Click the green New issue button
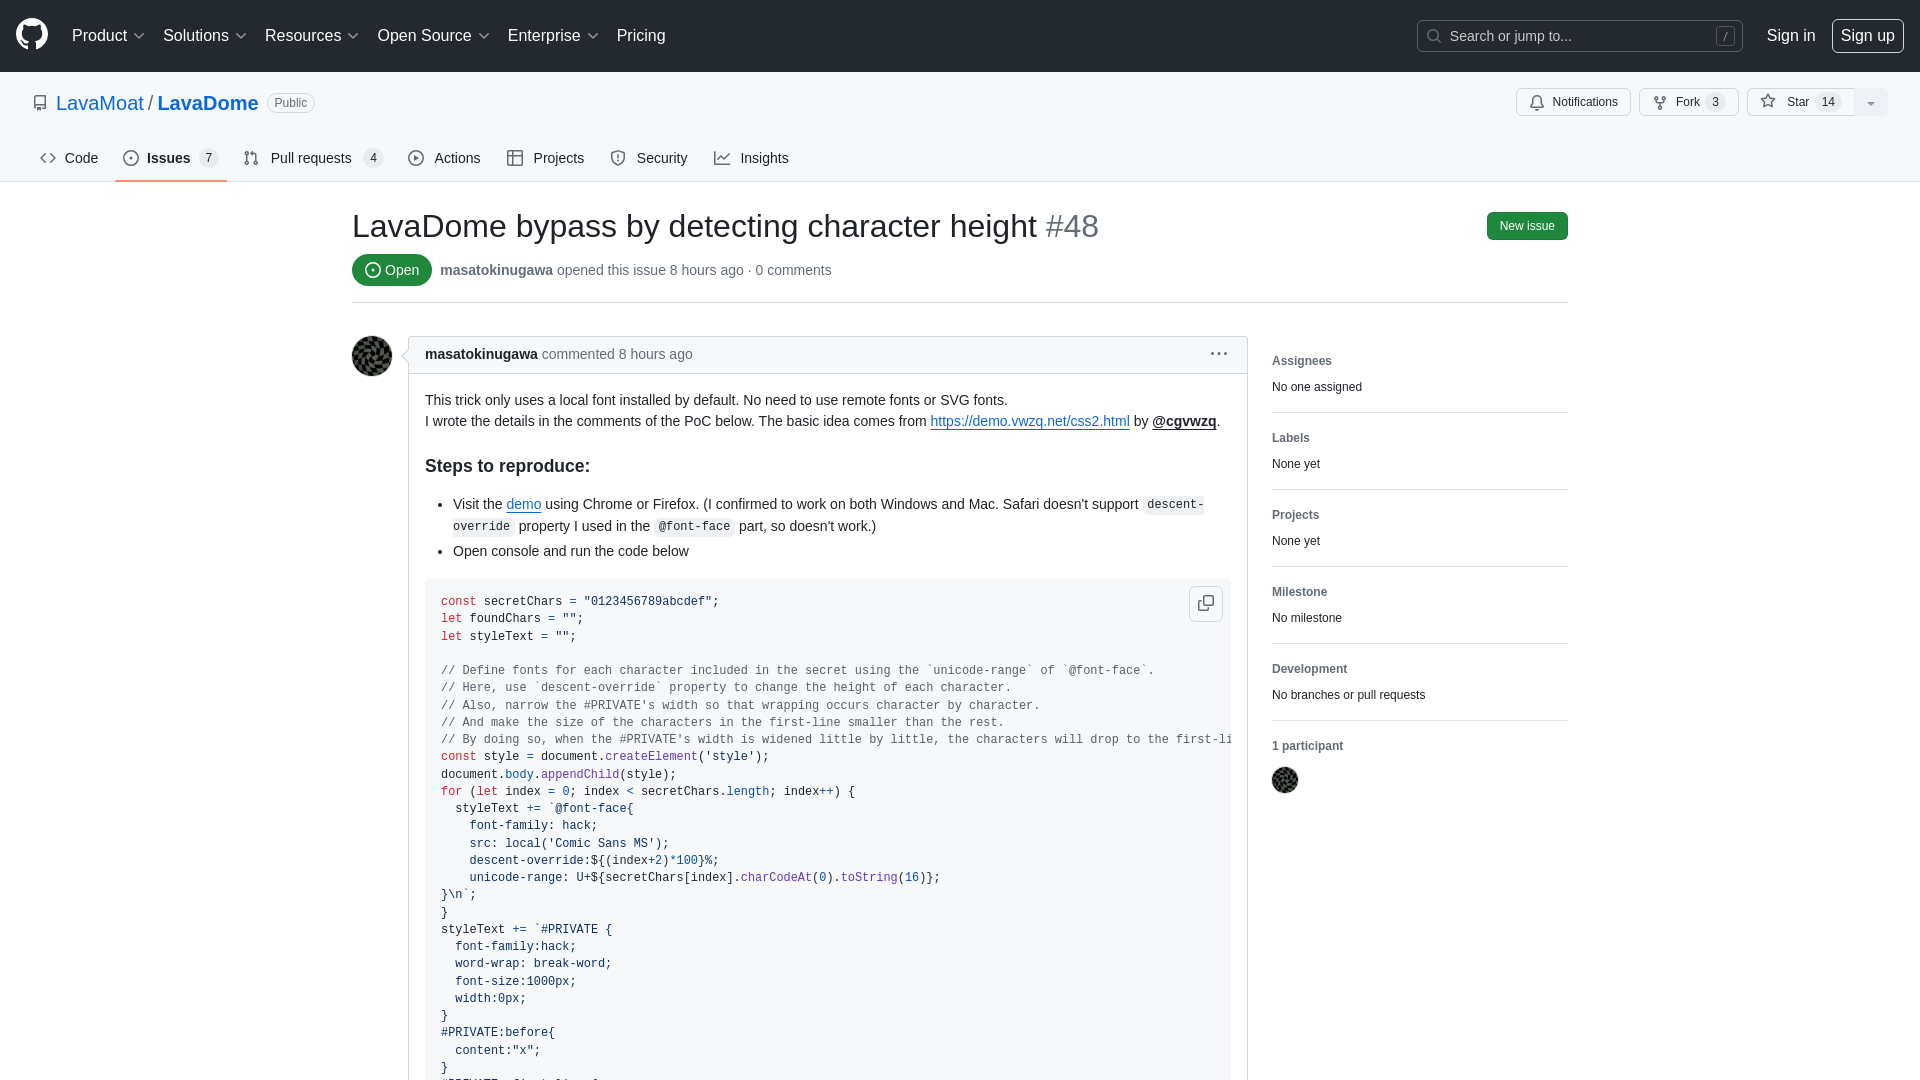This screenshot has height=1080, width=1920. pos(1527,226)
